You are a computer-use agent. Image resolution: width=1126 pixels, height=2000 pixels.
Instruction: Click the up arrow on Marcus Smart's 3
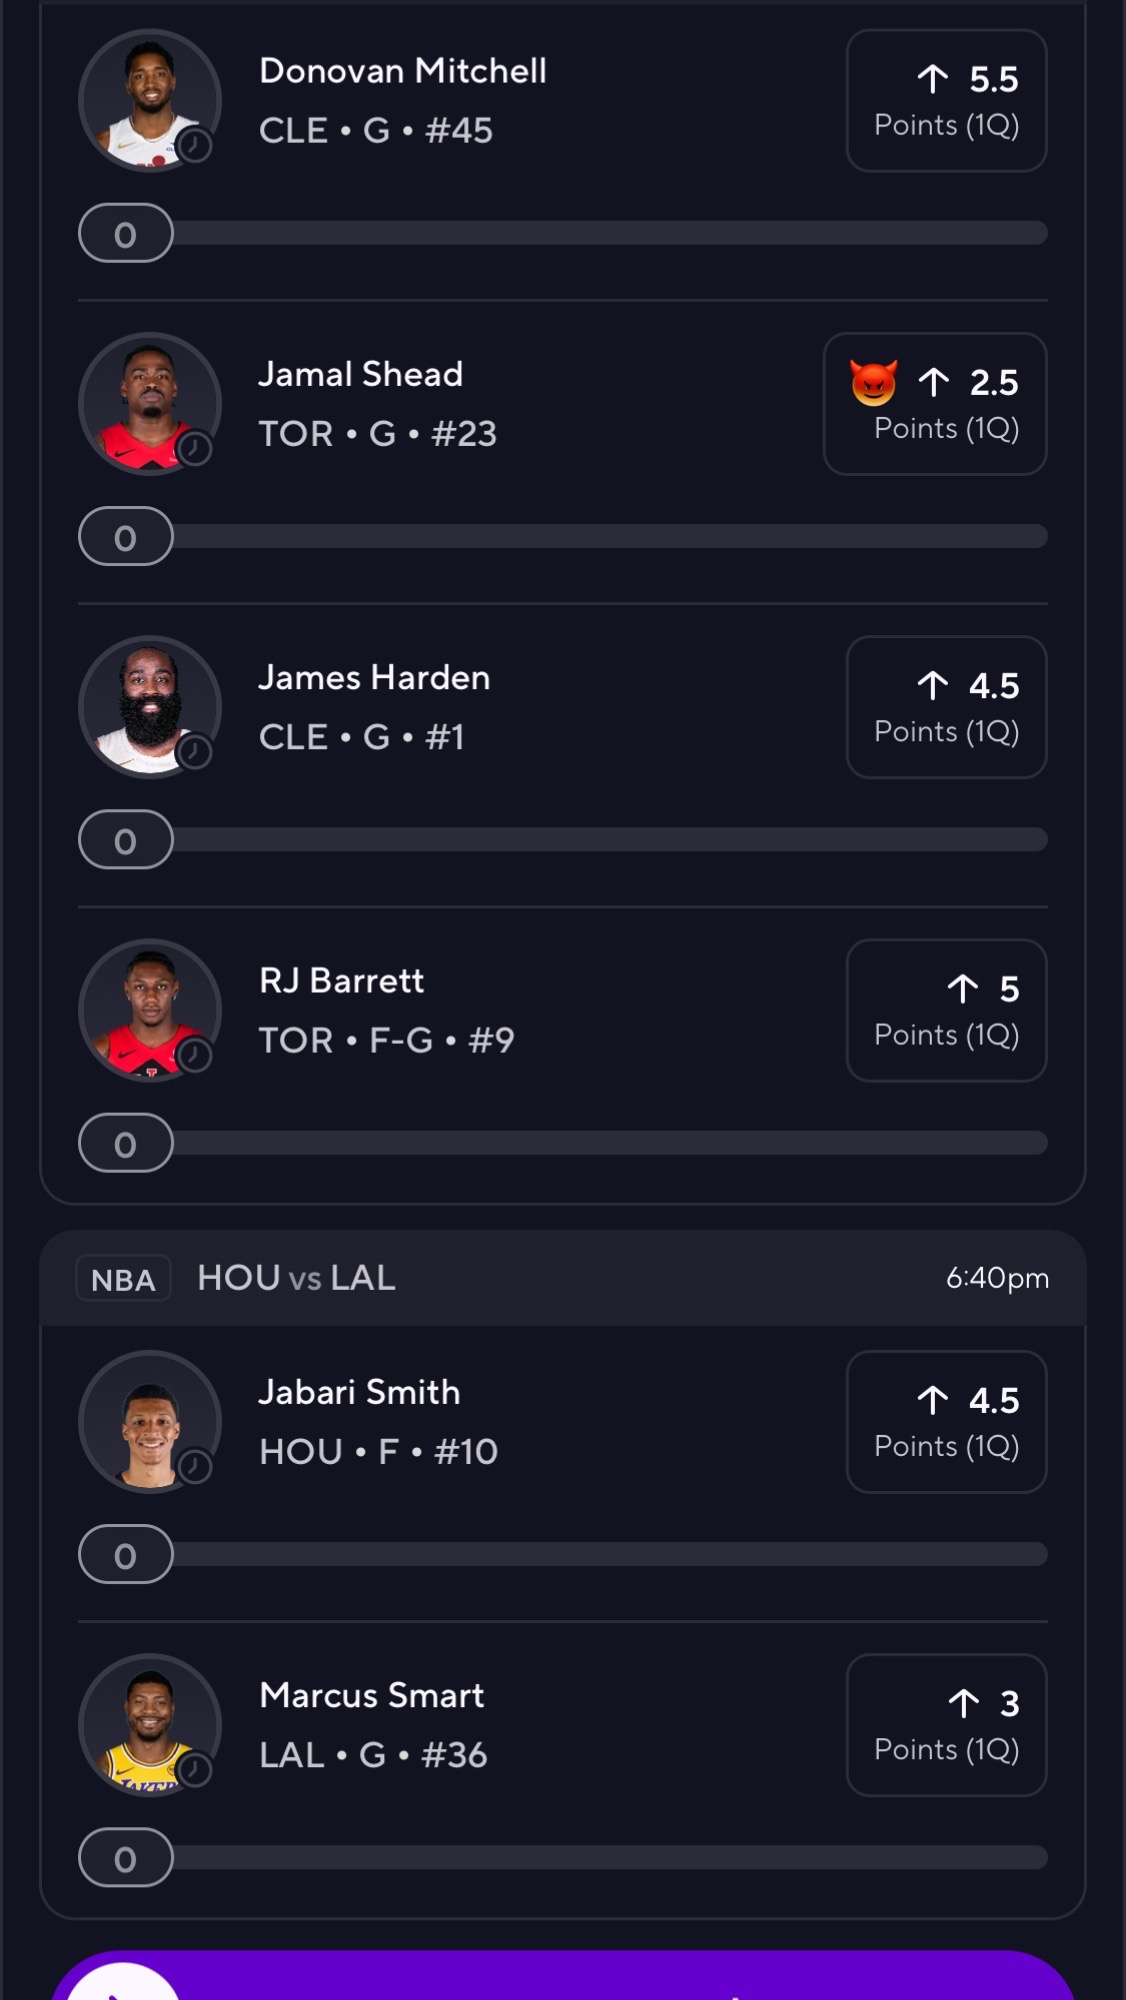click(964, 1703)
